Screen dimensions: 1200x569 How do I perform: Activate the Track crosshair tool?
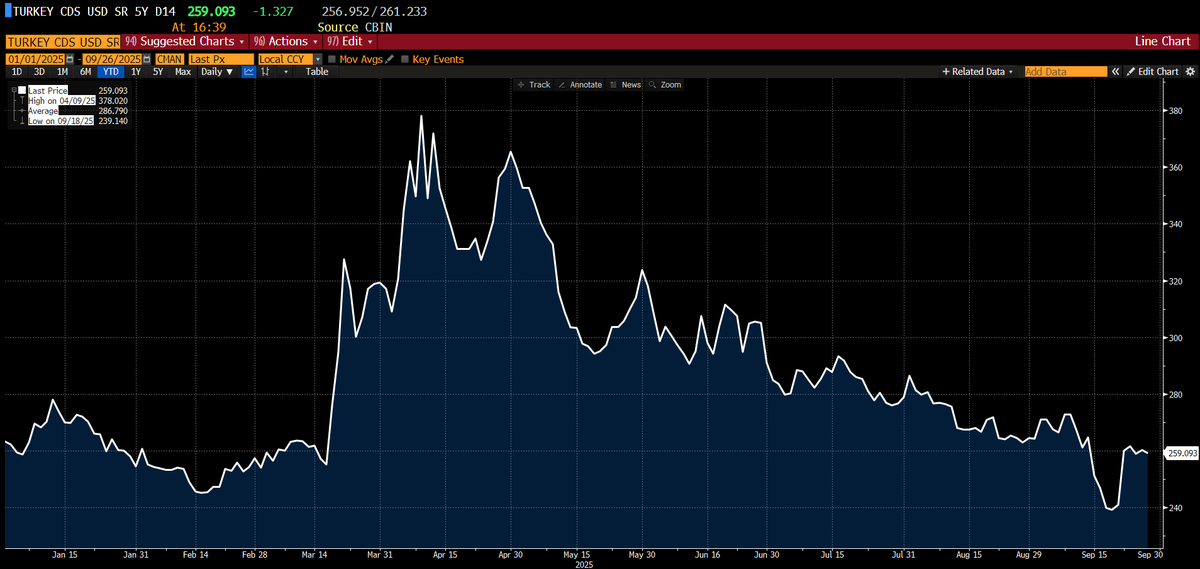pos(534,85)
